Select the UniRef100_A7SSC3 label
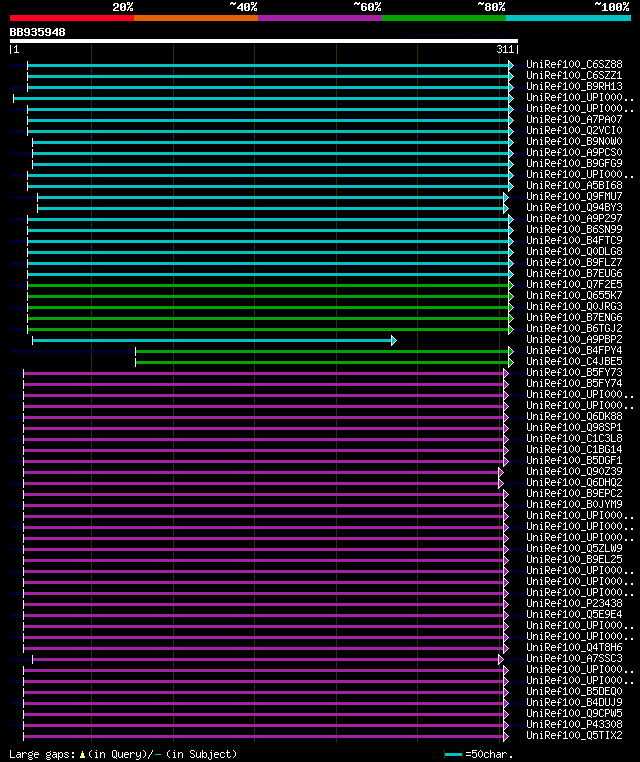Screen dimensions: 640x762 (574, 658)
